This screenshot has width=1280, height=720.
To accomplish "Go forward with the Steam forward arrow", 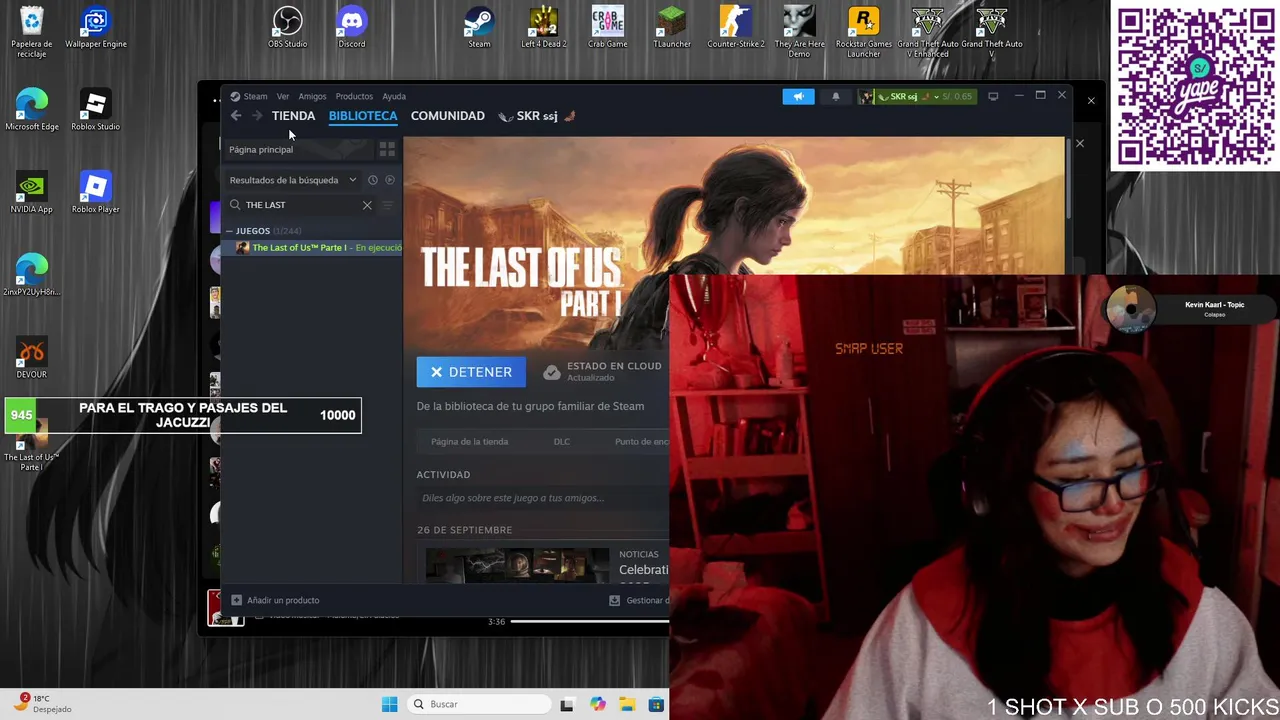I will click(x=257, y=116).
